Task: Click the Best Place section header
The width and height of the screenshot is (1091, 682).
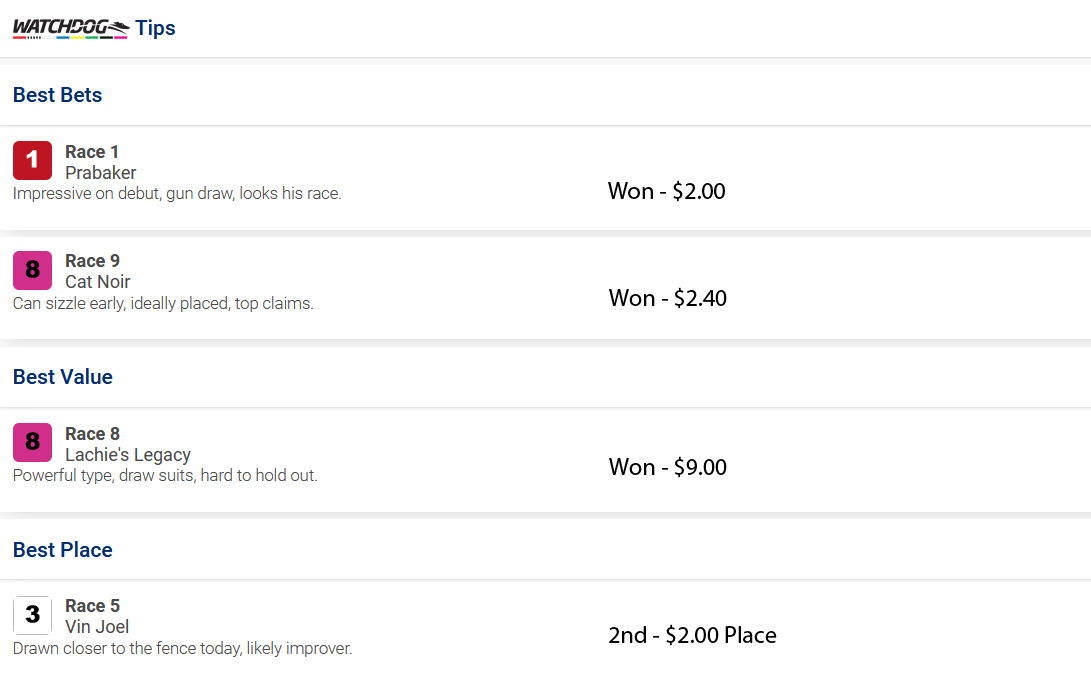Action: (63, 550)
